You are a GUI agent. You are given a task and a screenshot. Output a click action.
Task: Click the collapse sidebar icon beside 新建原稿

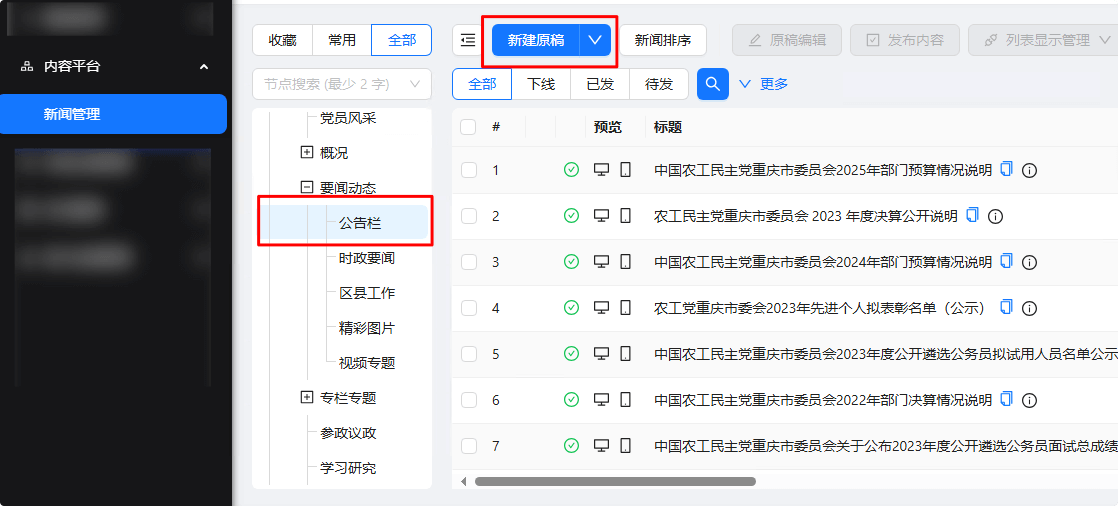pos(468,40)
